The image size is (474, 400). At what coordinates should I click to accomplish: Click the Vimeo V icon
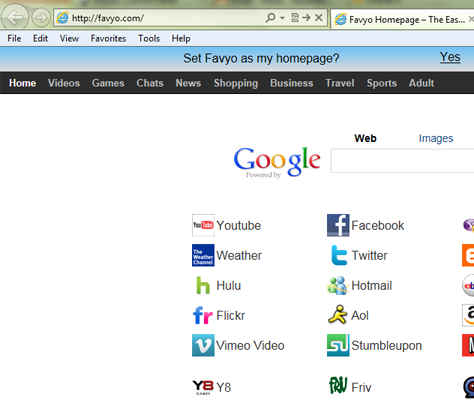click(x=203, y=345)
